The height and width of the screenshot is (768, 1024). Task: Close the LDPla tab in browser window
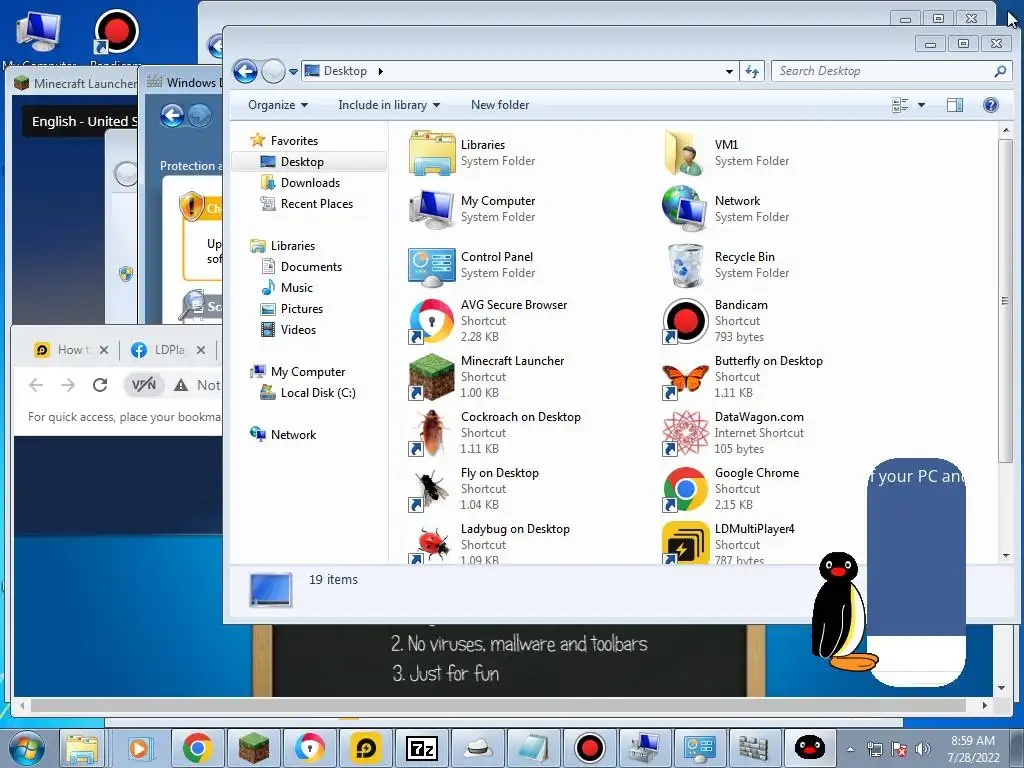point(200,350)
